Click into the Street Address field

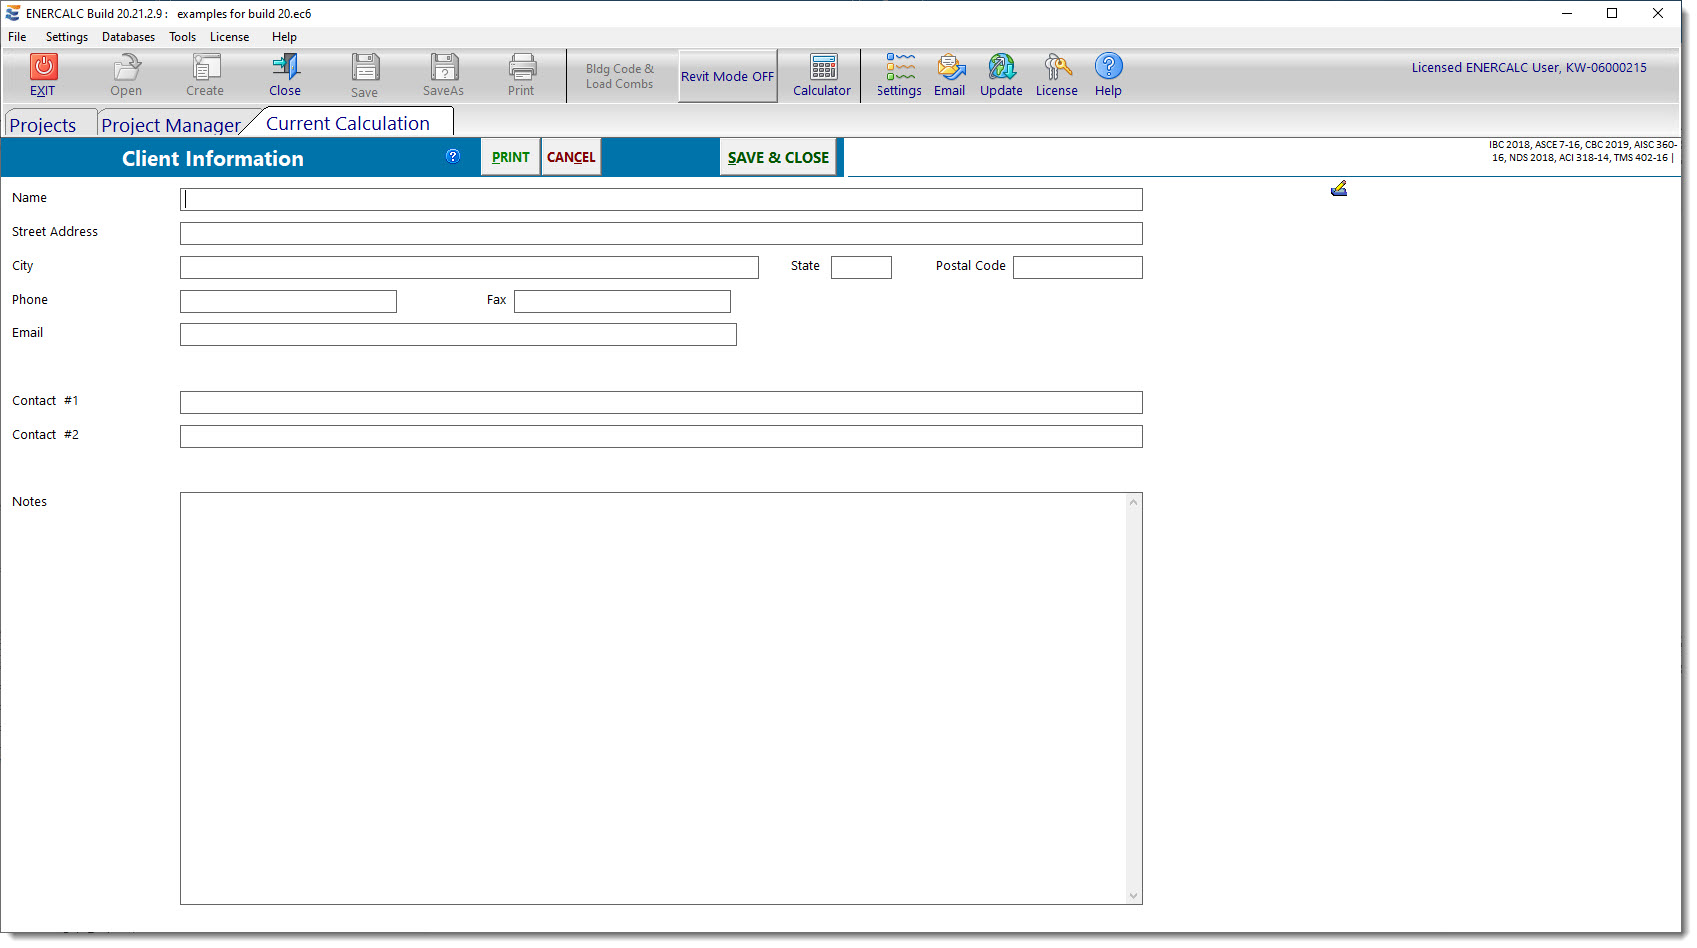(x=660, y=233)
